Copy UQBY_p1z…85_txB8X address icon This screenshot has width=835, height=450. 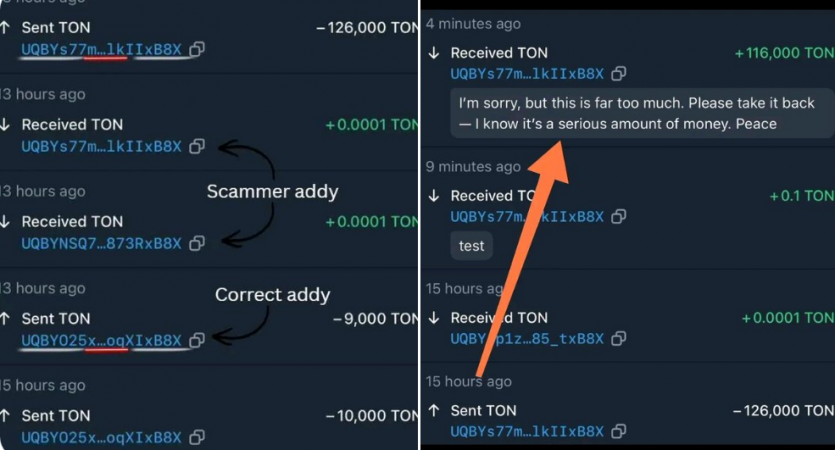coord(618,338)
